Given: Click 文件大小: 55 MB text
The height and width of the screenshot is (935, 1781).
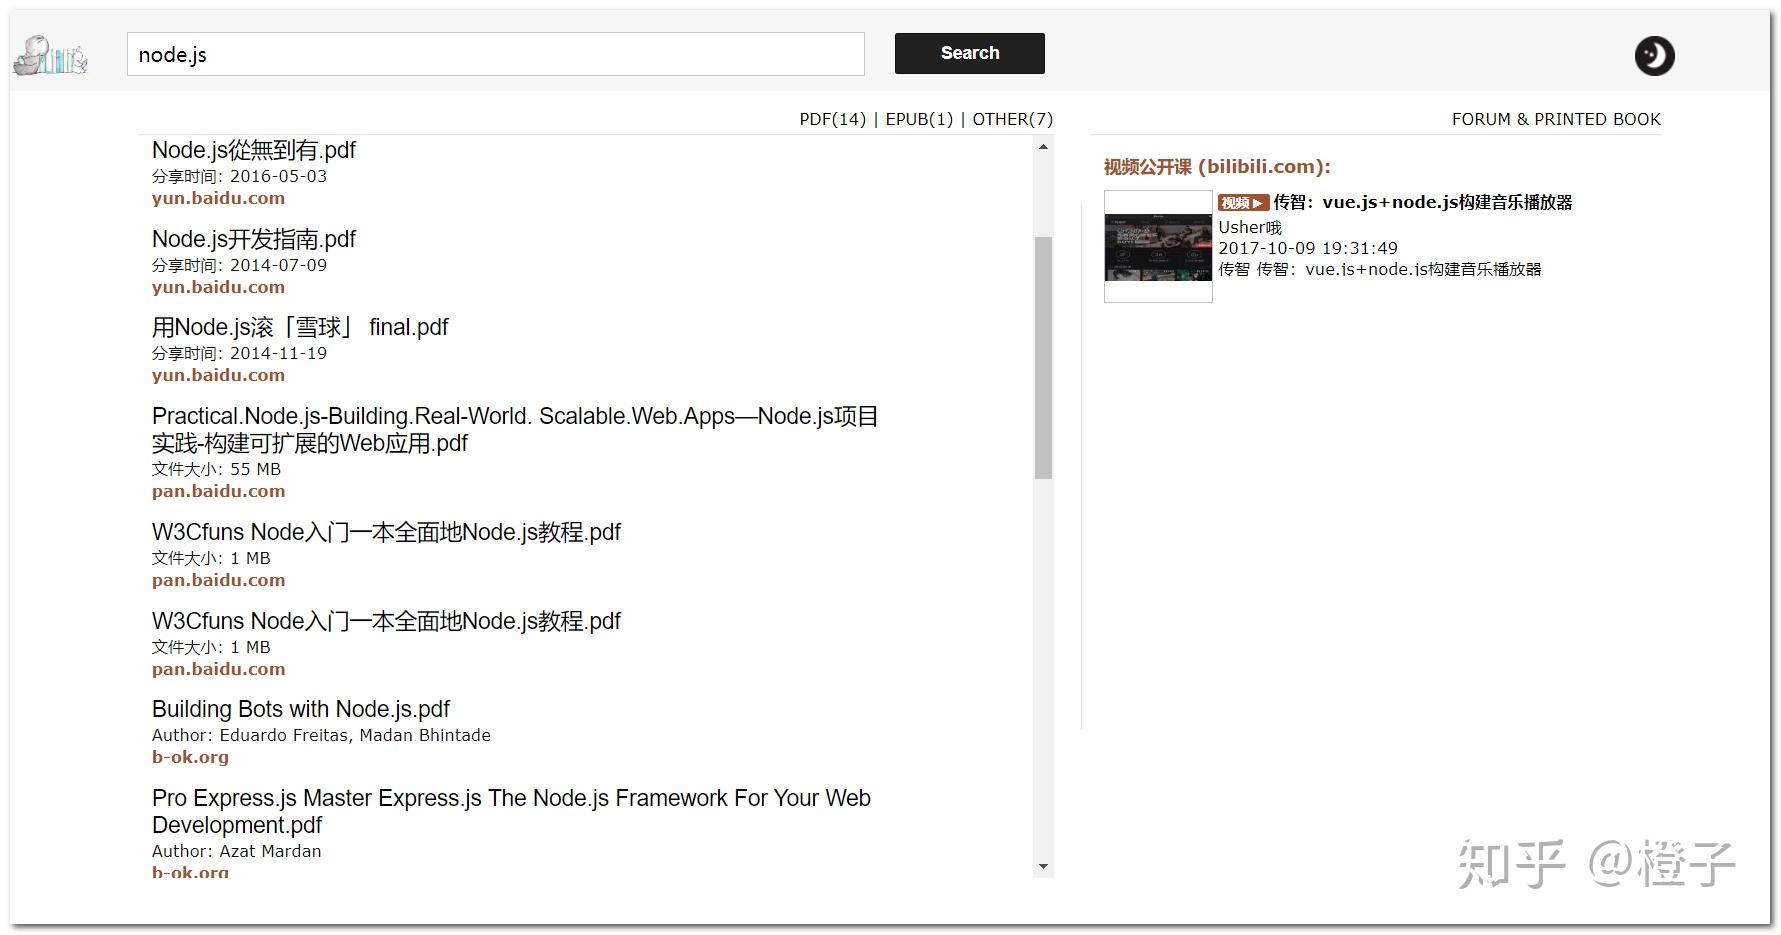Looking at the screenshot, I should click(x=216, y=469).
